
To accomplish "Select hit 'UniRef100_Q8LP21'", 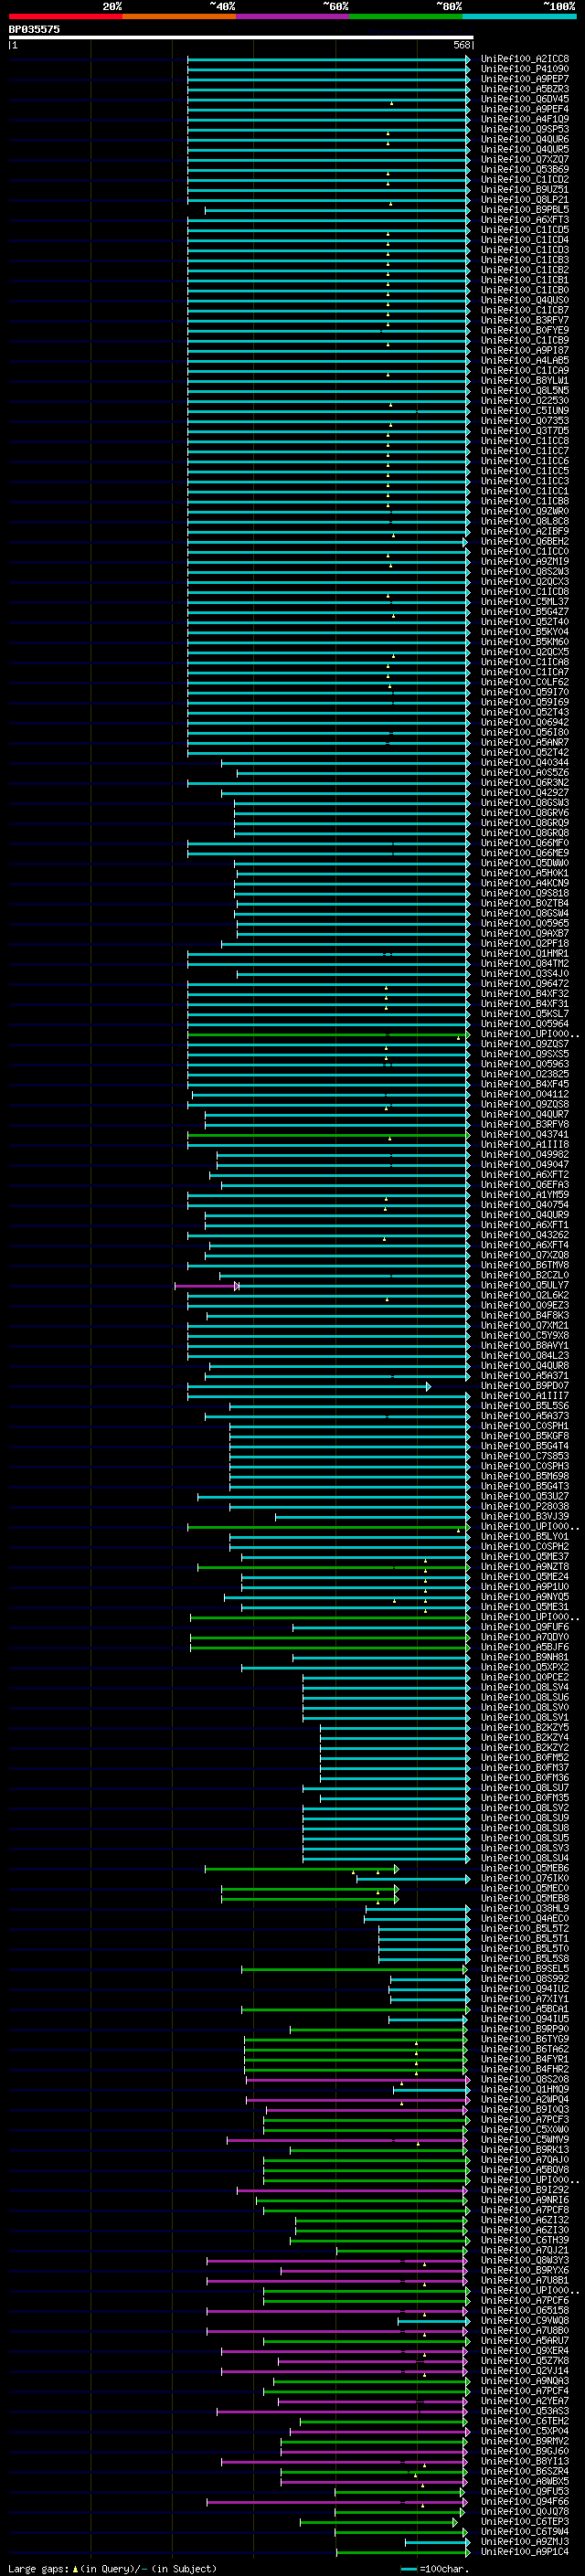I will tap(525, 200).
